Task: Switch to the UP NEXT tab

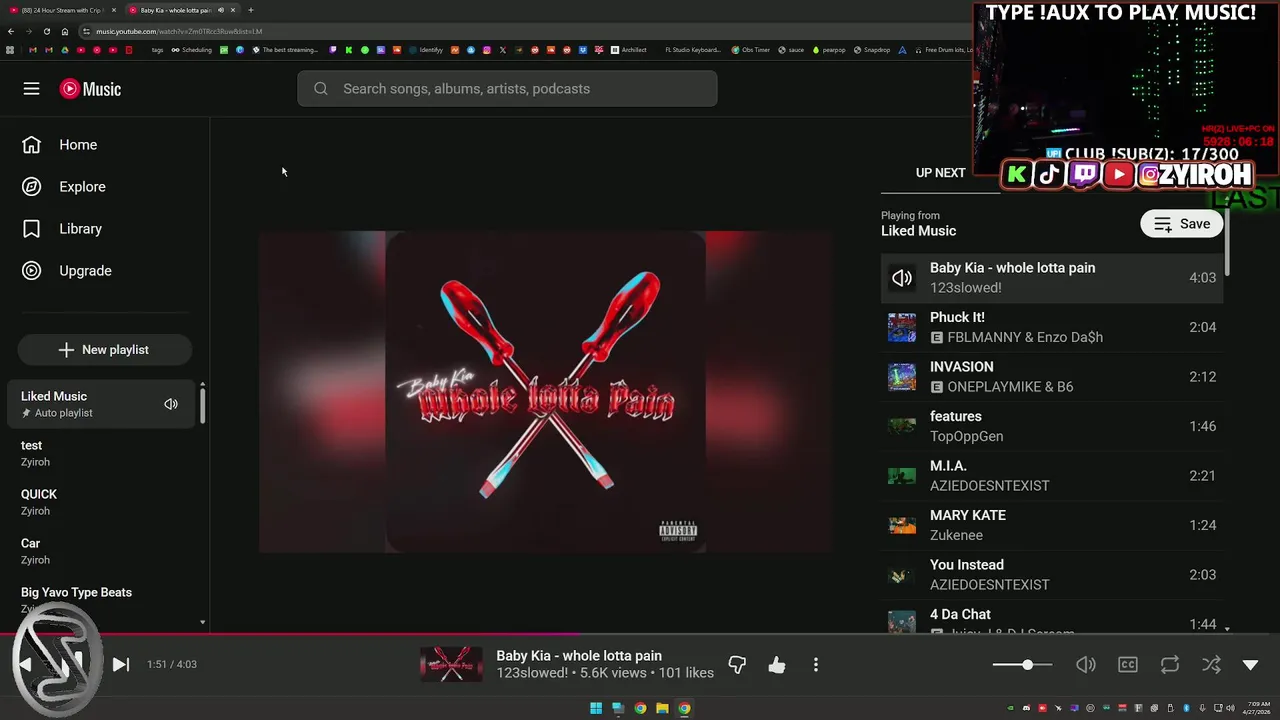Action: click(x=941, y=173)
